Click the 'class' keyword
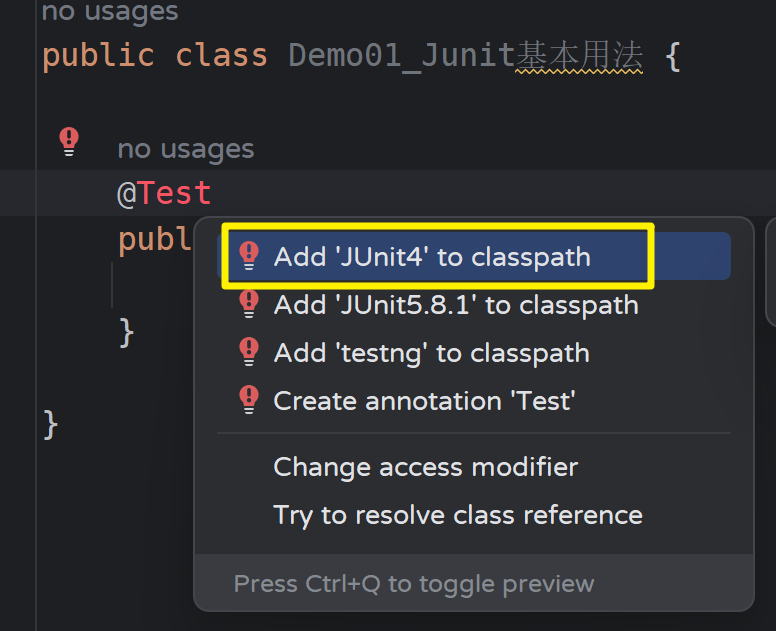The height and width of the screenshot is (631, 776). [222, 55]
